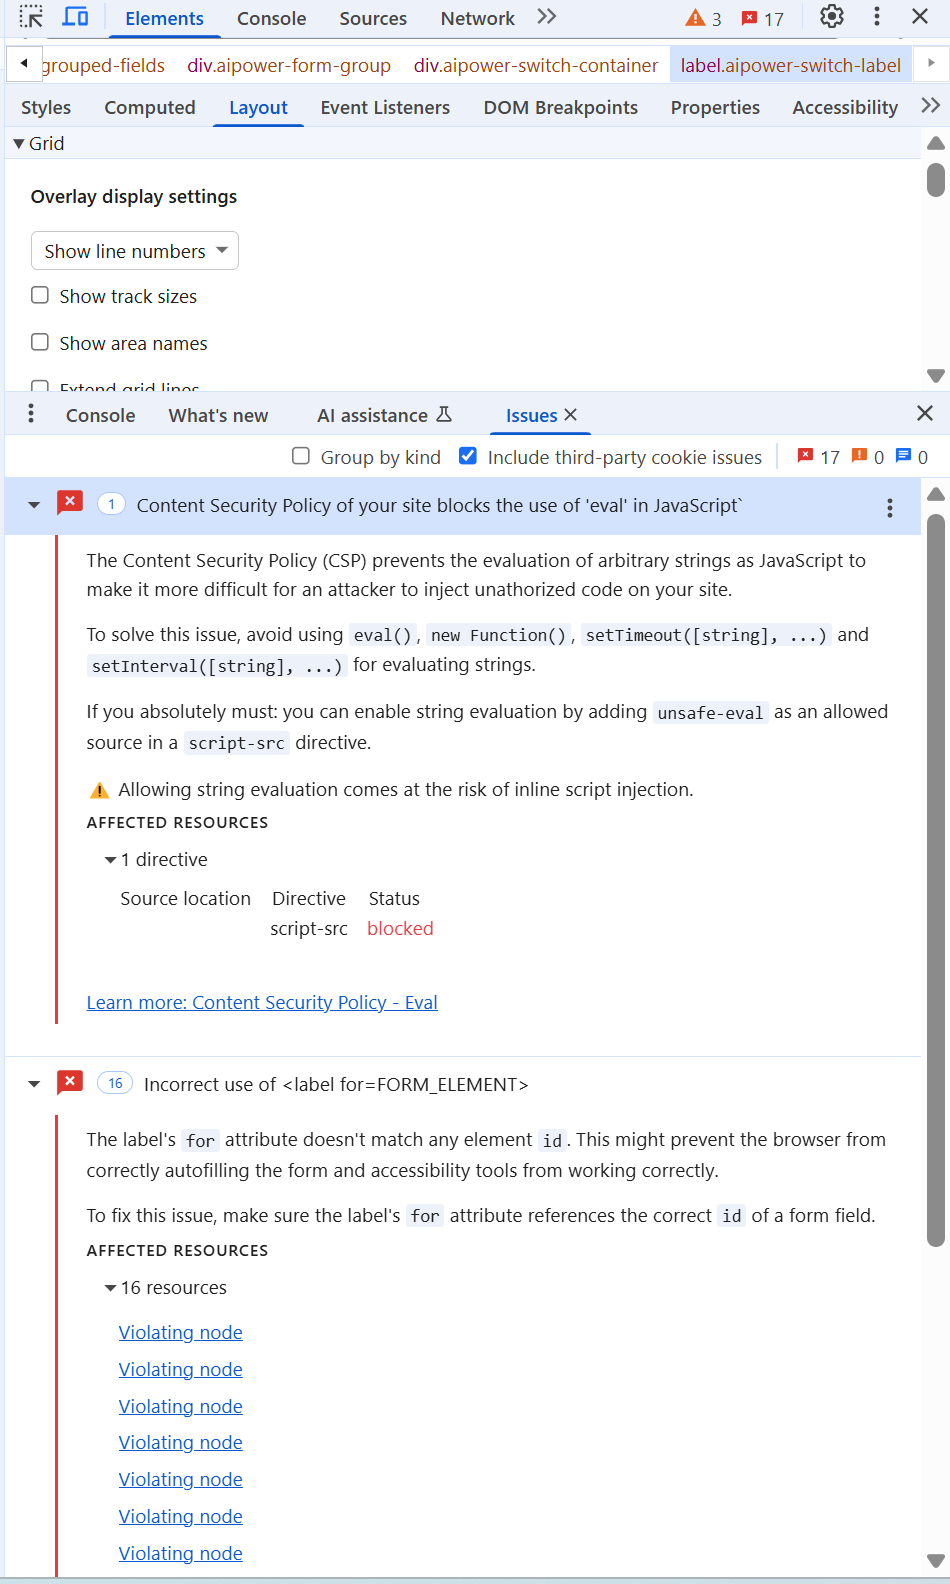Switch to the Network tab
This screenshot has height=1584, width=950.
478,18
